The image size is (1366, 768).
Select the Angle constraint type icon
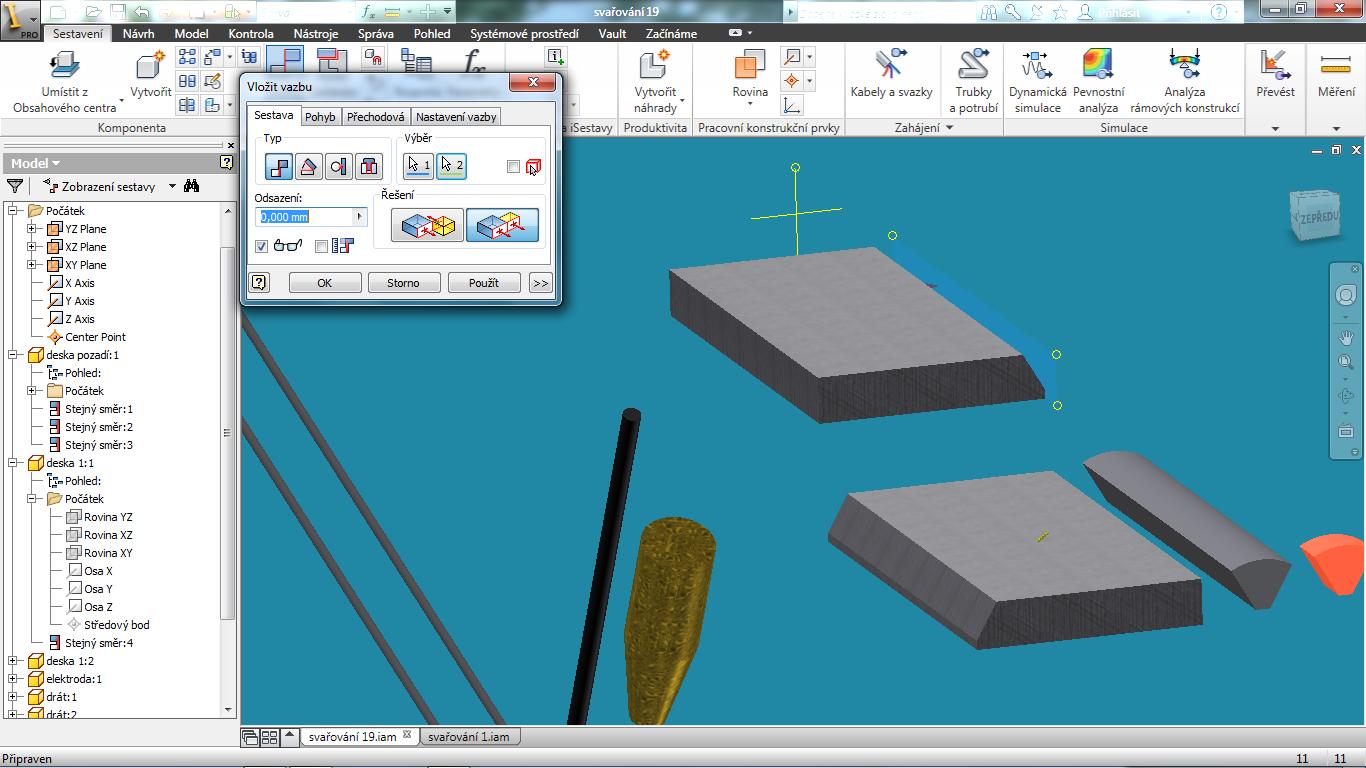point(309,166)
